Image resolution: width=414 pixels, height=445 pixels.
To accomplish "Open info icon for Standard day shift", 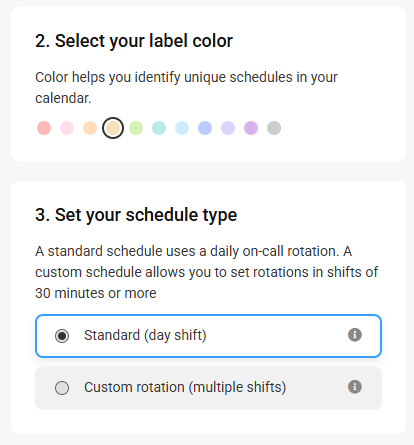I will coord(355,335).
